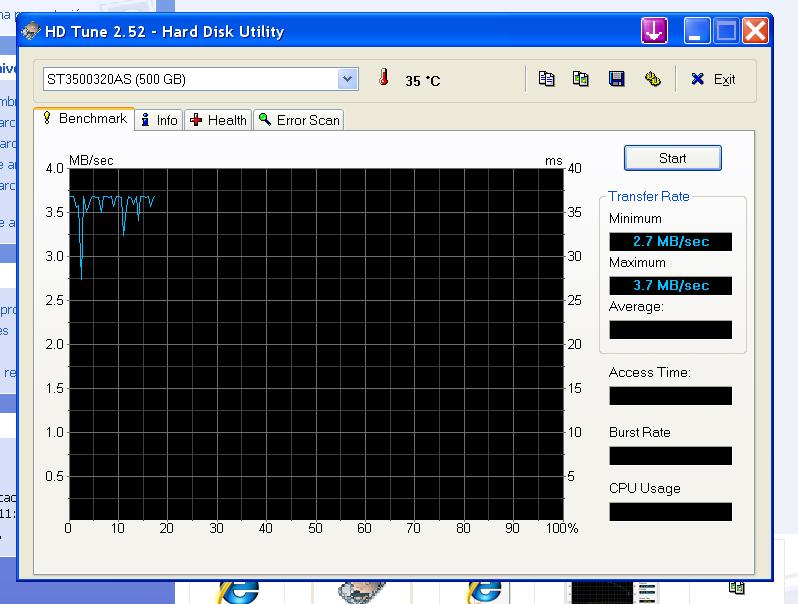Screen dimensions: 798x604
Task: Click the HD Tune title bar app icon
Action: [31, 31]
